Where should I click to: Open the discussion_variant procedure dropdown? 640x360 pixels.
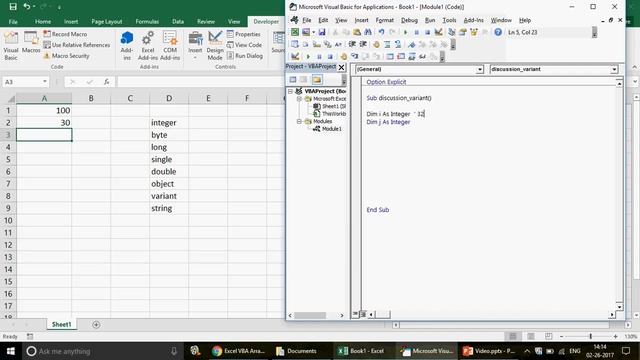(x=614, y=69)
